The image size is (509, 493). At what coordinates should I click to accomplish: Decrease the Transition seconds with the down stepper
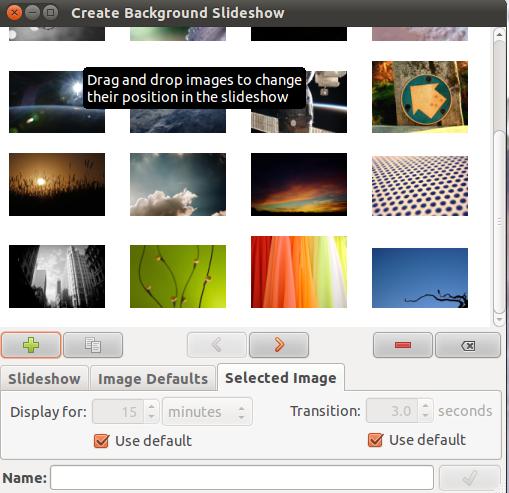coord(425,415)
